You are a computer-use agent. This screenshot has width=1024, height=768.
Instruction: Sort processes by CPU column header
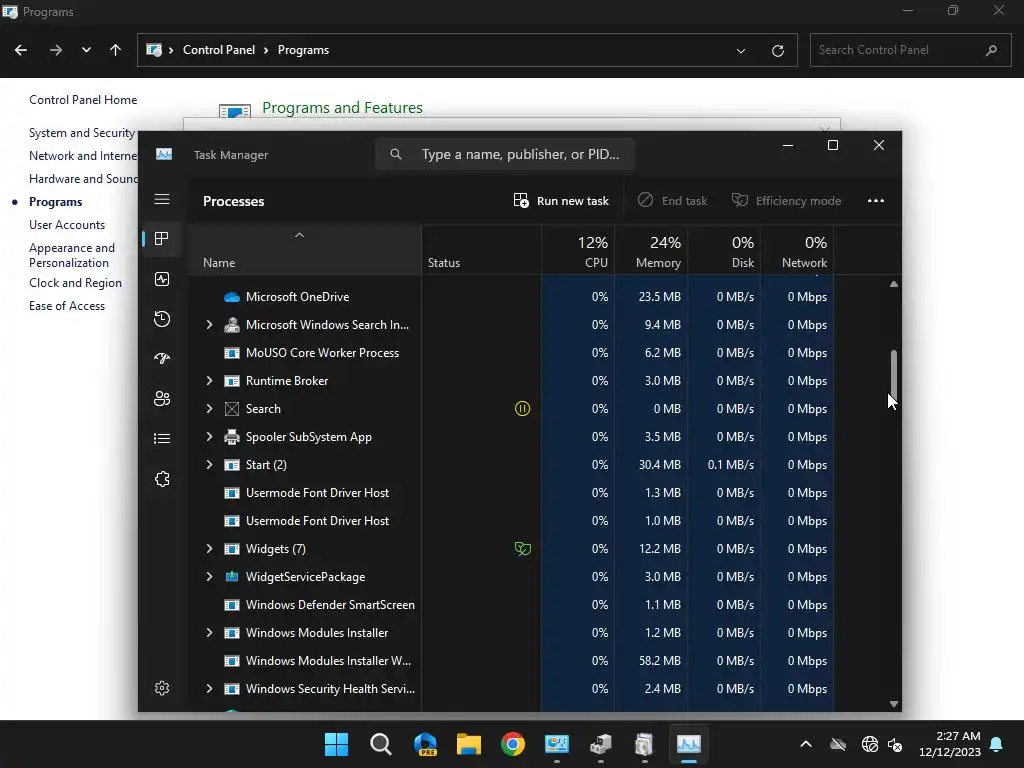tap(578, 251)
